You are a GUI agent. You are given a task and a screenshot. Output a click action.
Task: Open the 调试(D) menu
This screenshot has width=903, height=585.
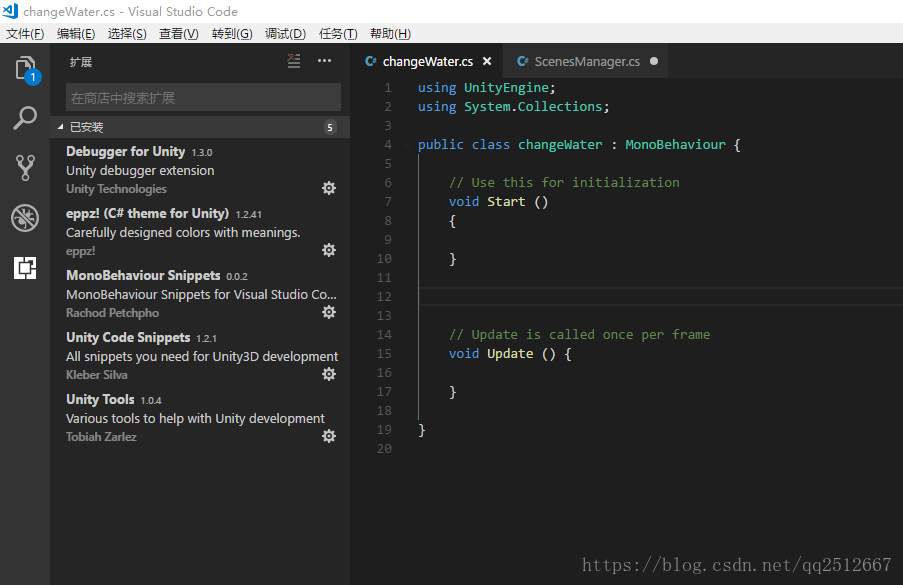coord(285,33)
